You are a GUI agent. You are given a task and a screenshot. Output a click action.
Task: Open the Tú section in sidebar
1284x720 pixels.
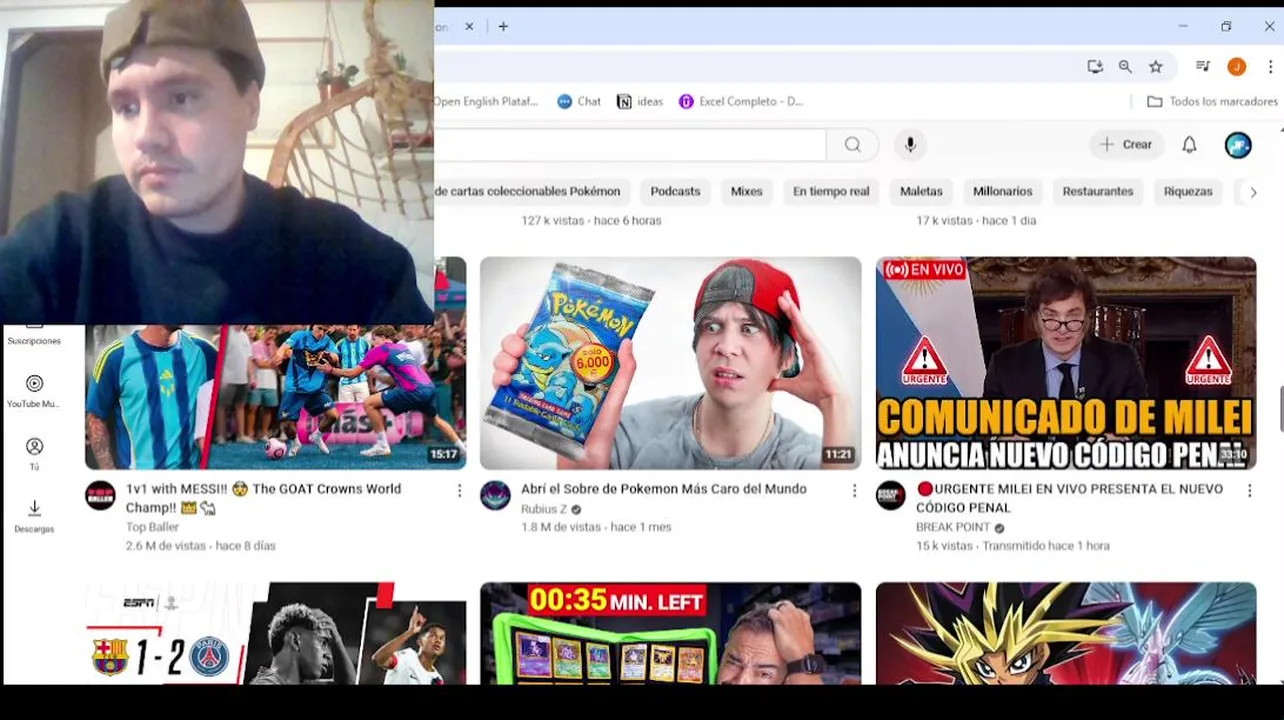click(34, 454)
